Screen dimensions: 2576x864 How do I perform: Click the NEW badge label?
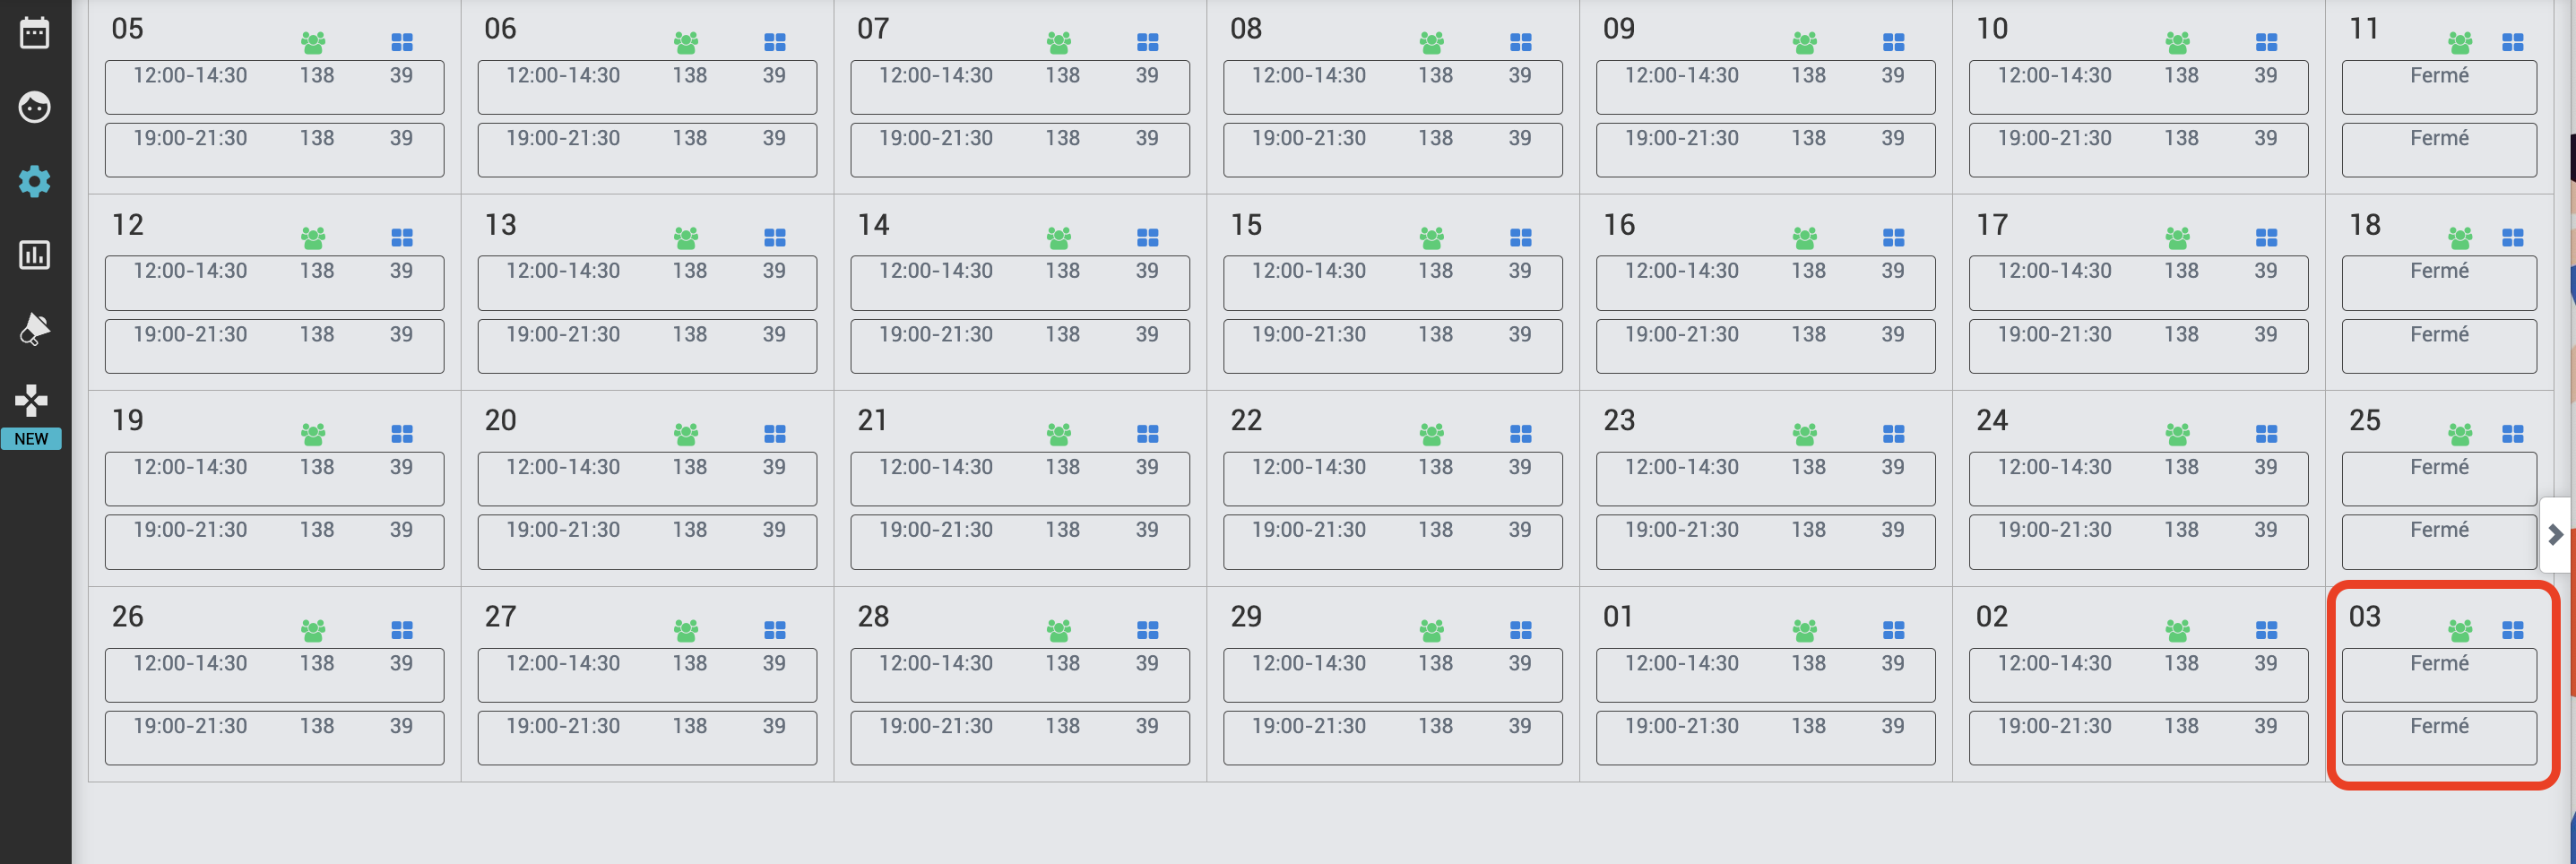coord(31,439)
